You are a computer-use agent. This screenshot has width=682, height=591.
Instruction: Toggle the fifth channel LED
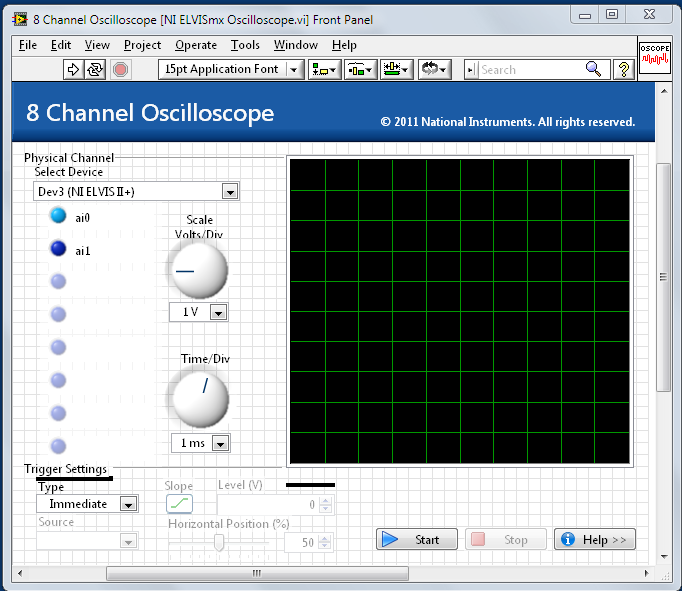coord(58,347)
